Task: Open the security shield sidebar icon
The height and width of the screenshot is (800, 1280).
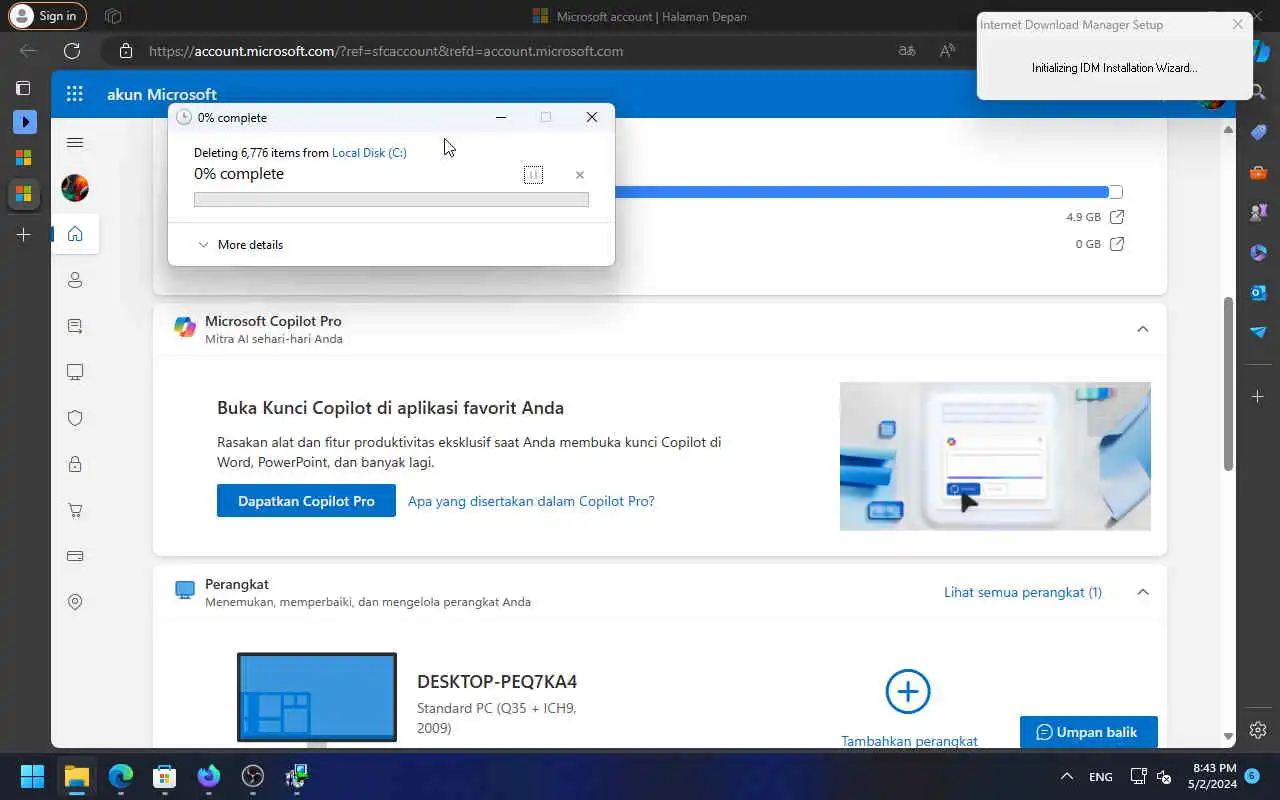Action: pyautogui.click(x=75, y=418)
